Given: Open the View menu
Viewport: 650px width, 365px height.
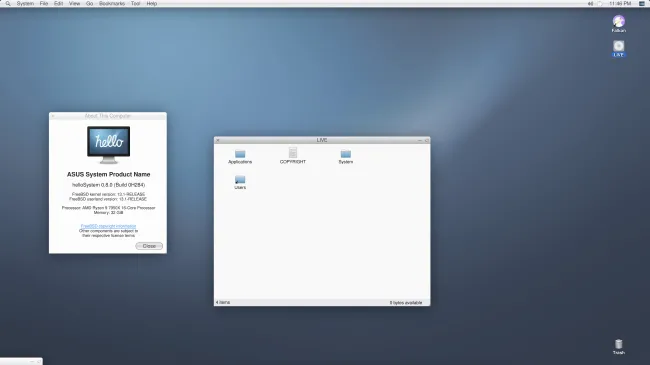Looking at the screenshot, I should coord(75,3).
